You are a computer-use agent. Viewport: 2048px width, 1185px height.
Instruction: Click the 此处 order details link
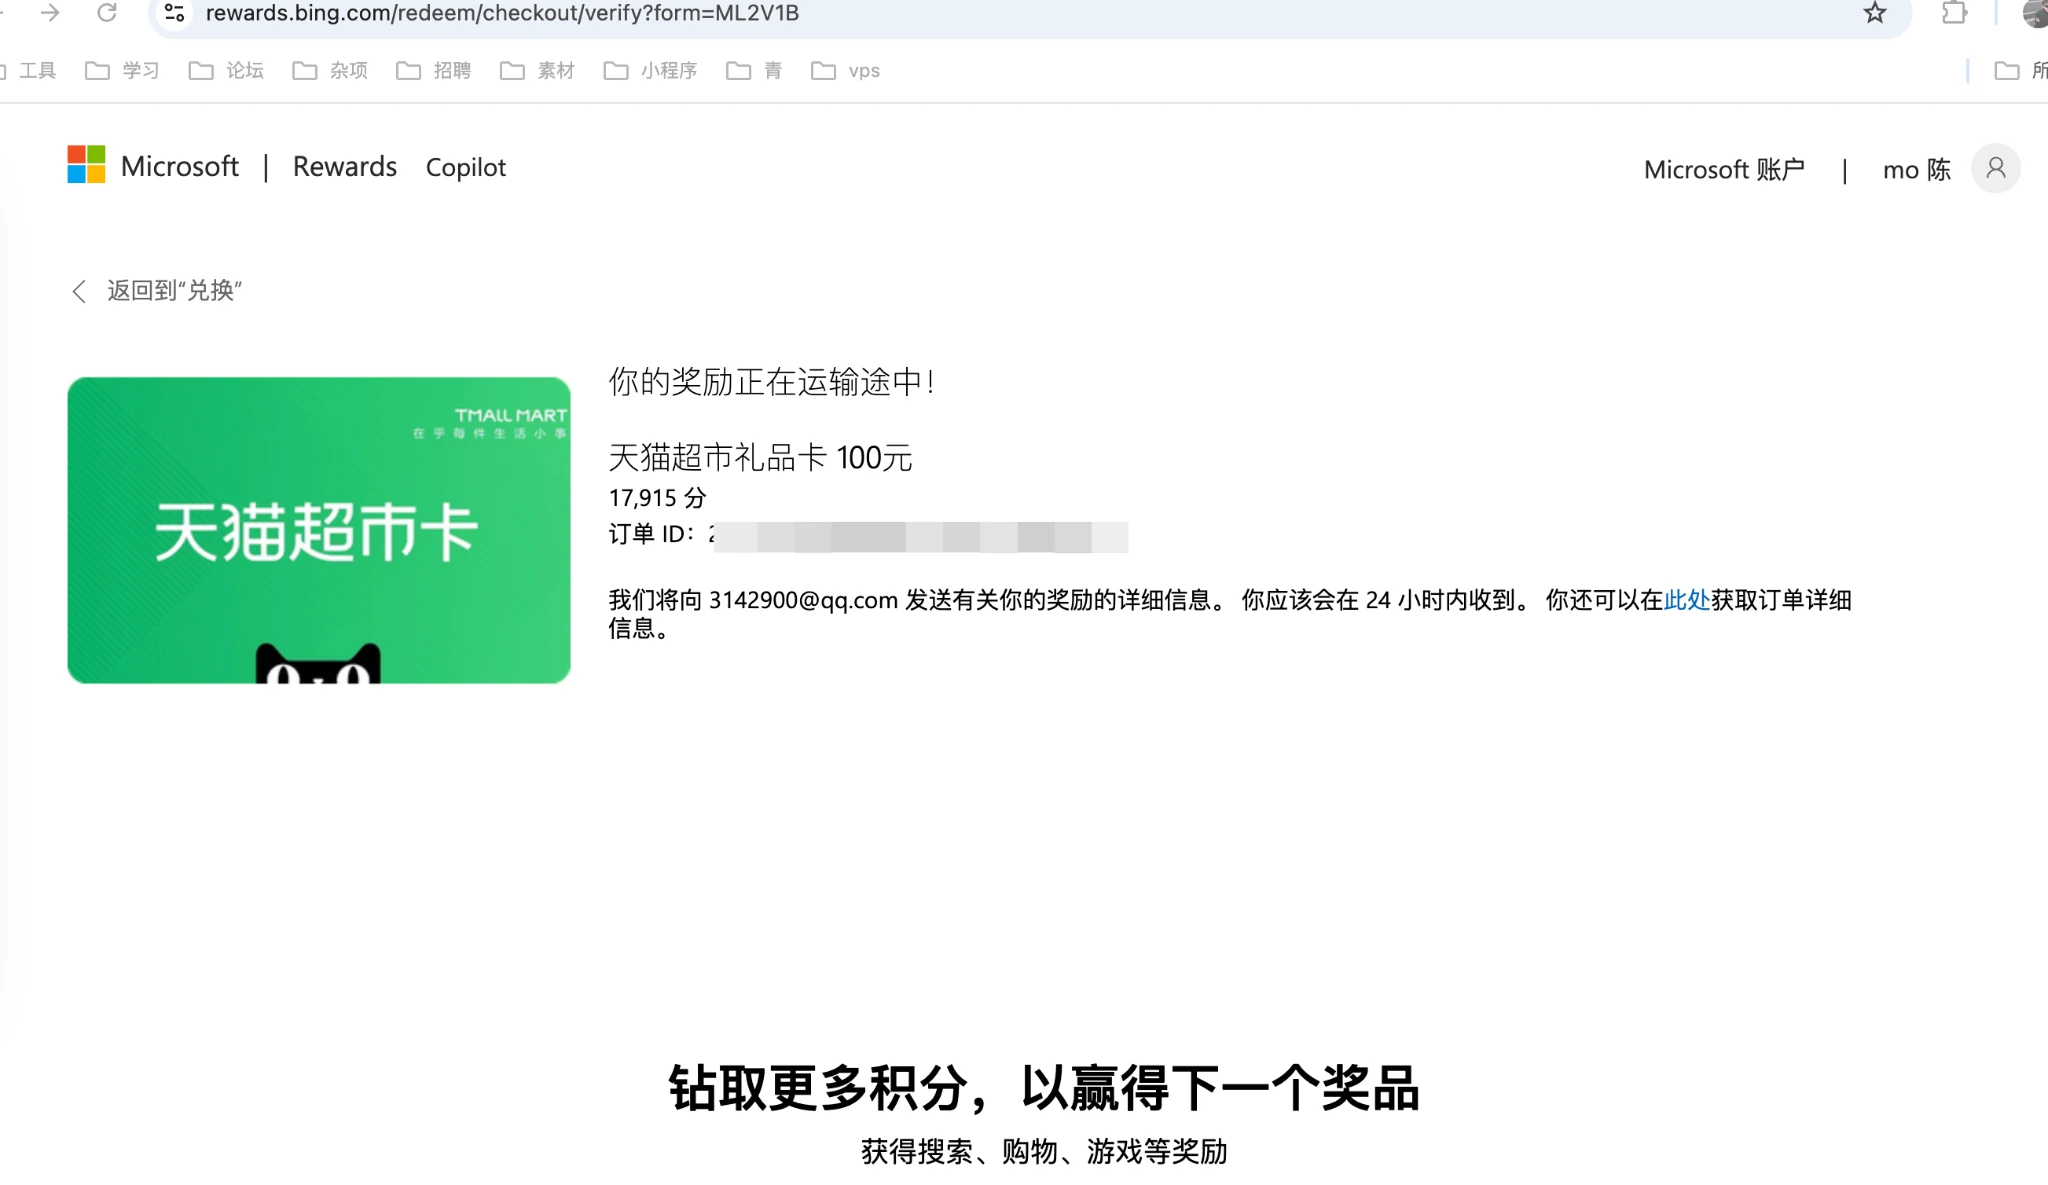pyautogui.click(x=1686, y=600)
